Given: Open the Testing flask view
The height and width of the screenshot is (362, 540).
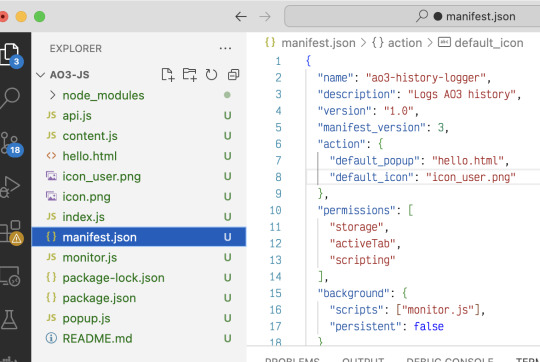Looking at the screenshot, I should tap(9, 320).
